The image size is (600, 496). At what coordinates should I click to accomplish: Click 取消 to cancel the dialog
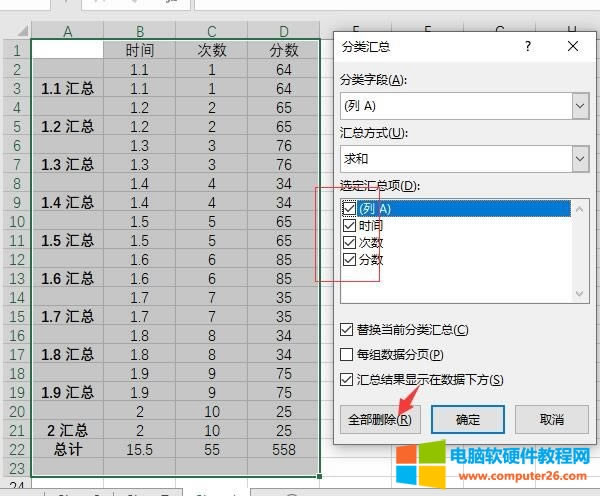click(x=552, y=419)
